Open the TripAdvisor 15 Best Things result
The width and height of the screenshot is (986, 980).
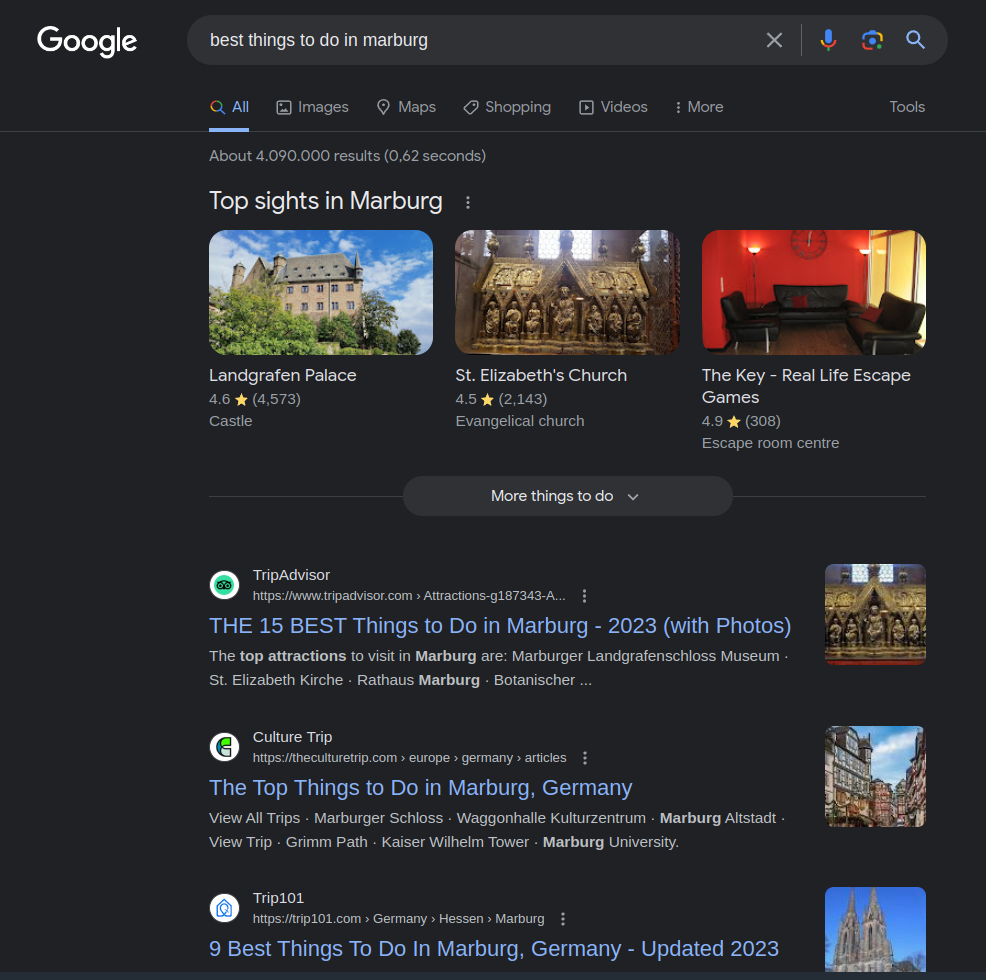coord(500,625)
